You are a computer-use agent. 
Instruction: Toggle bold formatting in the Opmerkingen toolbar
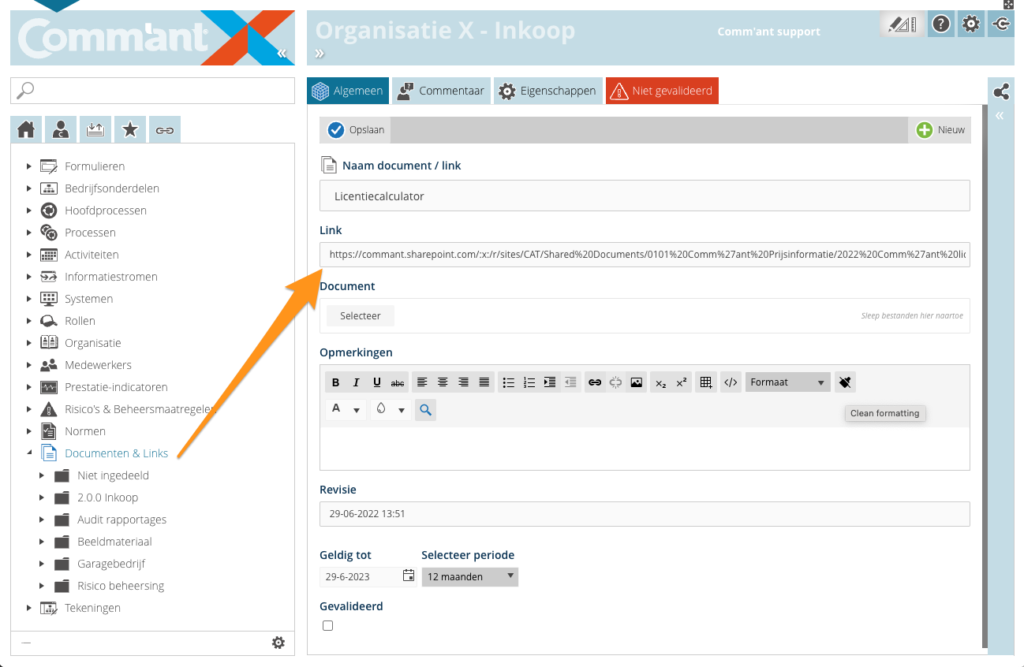(x=335, y=382)
